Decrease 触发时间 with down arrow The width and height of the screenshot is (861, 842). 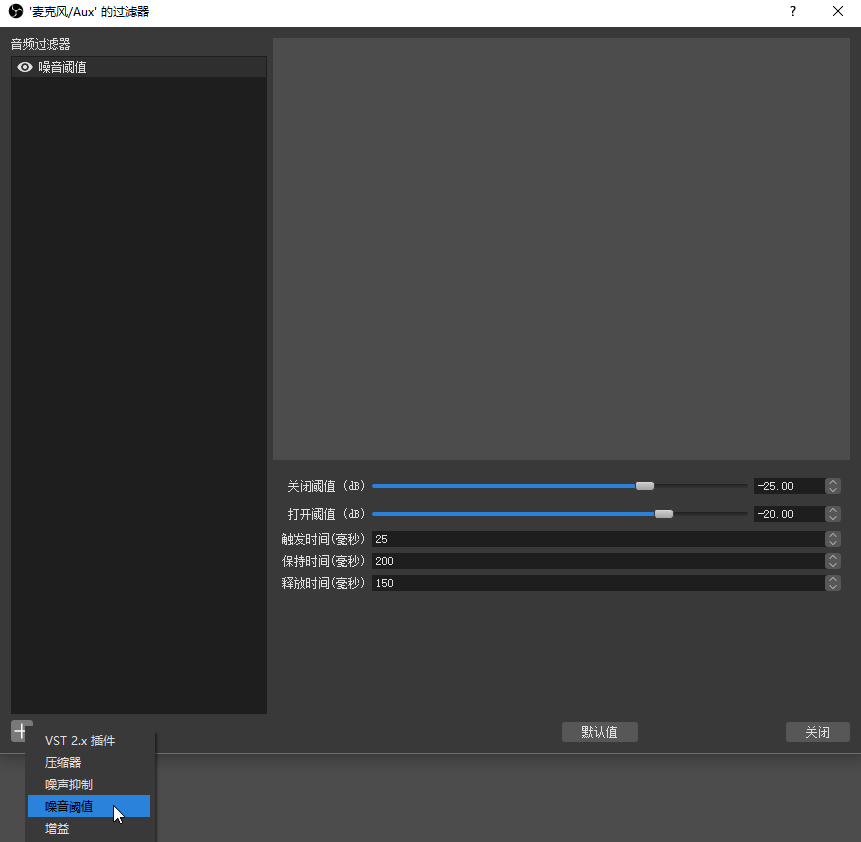click(x=833, y=543)
